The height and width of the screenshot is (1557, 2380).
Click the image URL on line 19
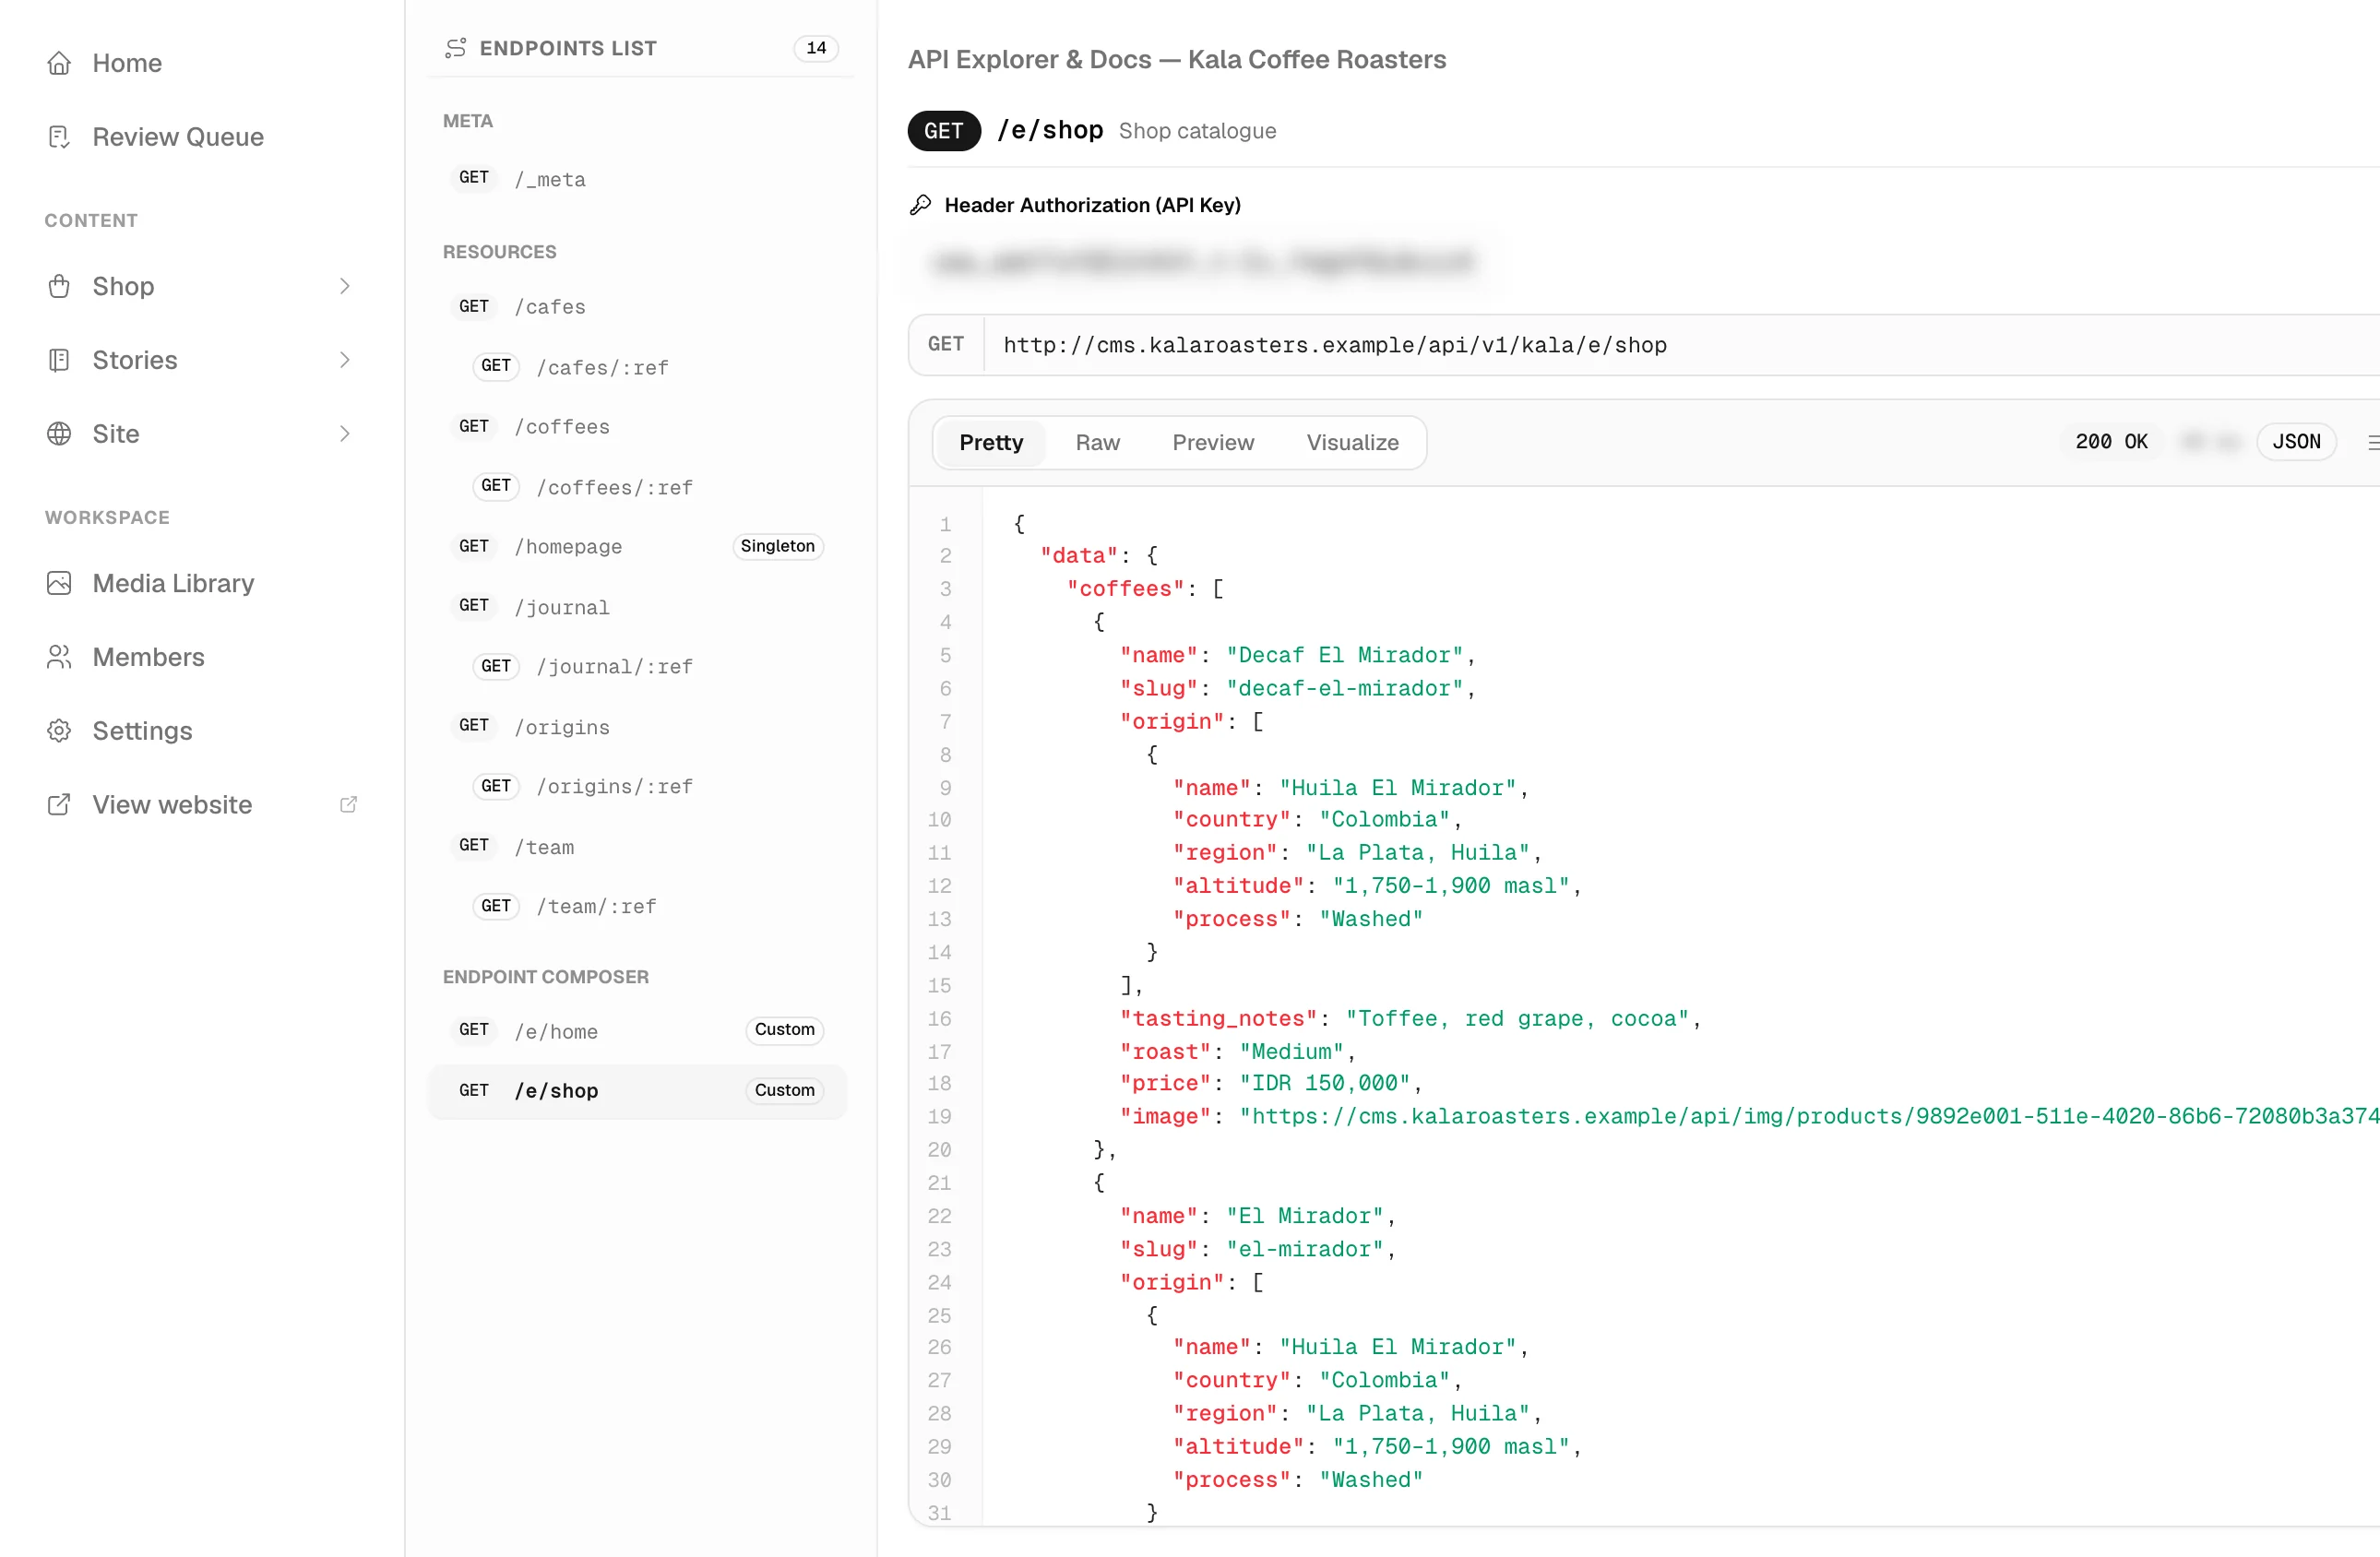(x=1810, y=1117)
